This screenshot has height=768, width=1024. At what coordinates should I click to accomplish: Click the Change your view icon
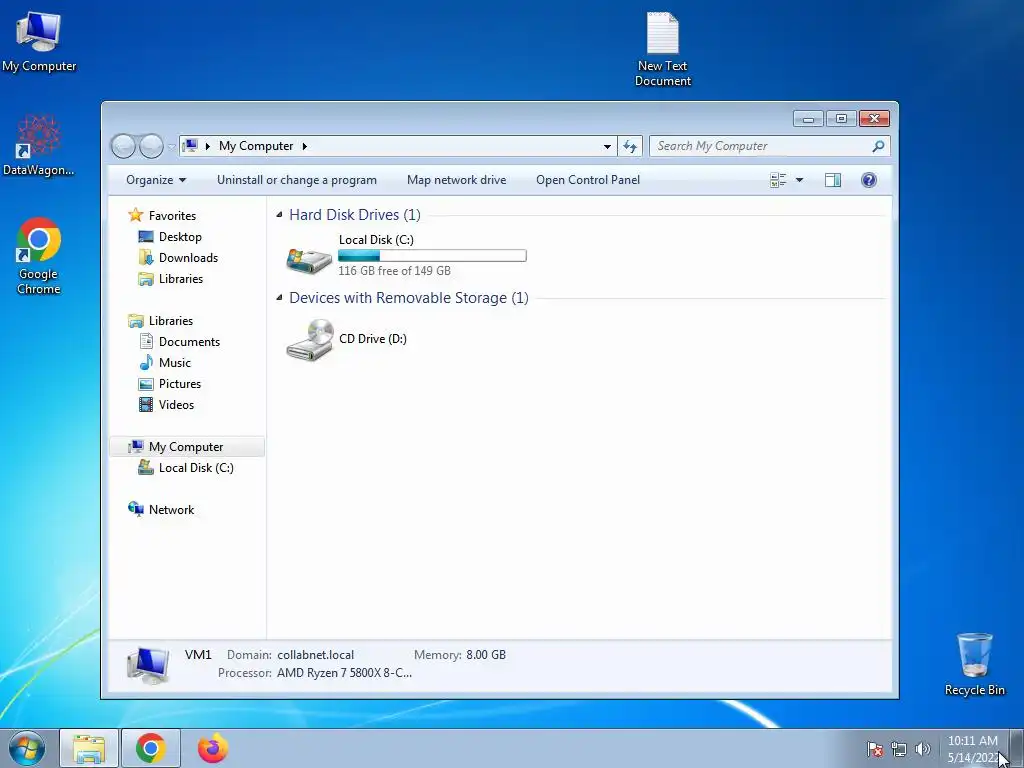778,180
